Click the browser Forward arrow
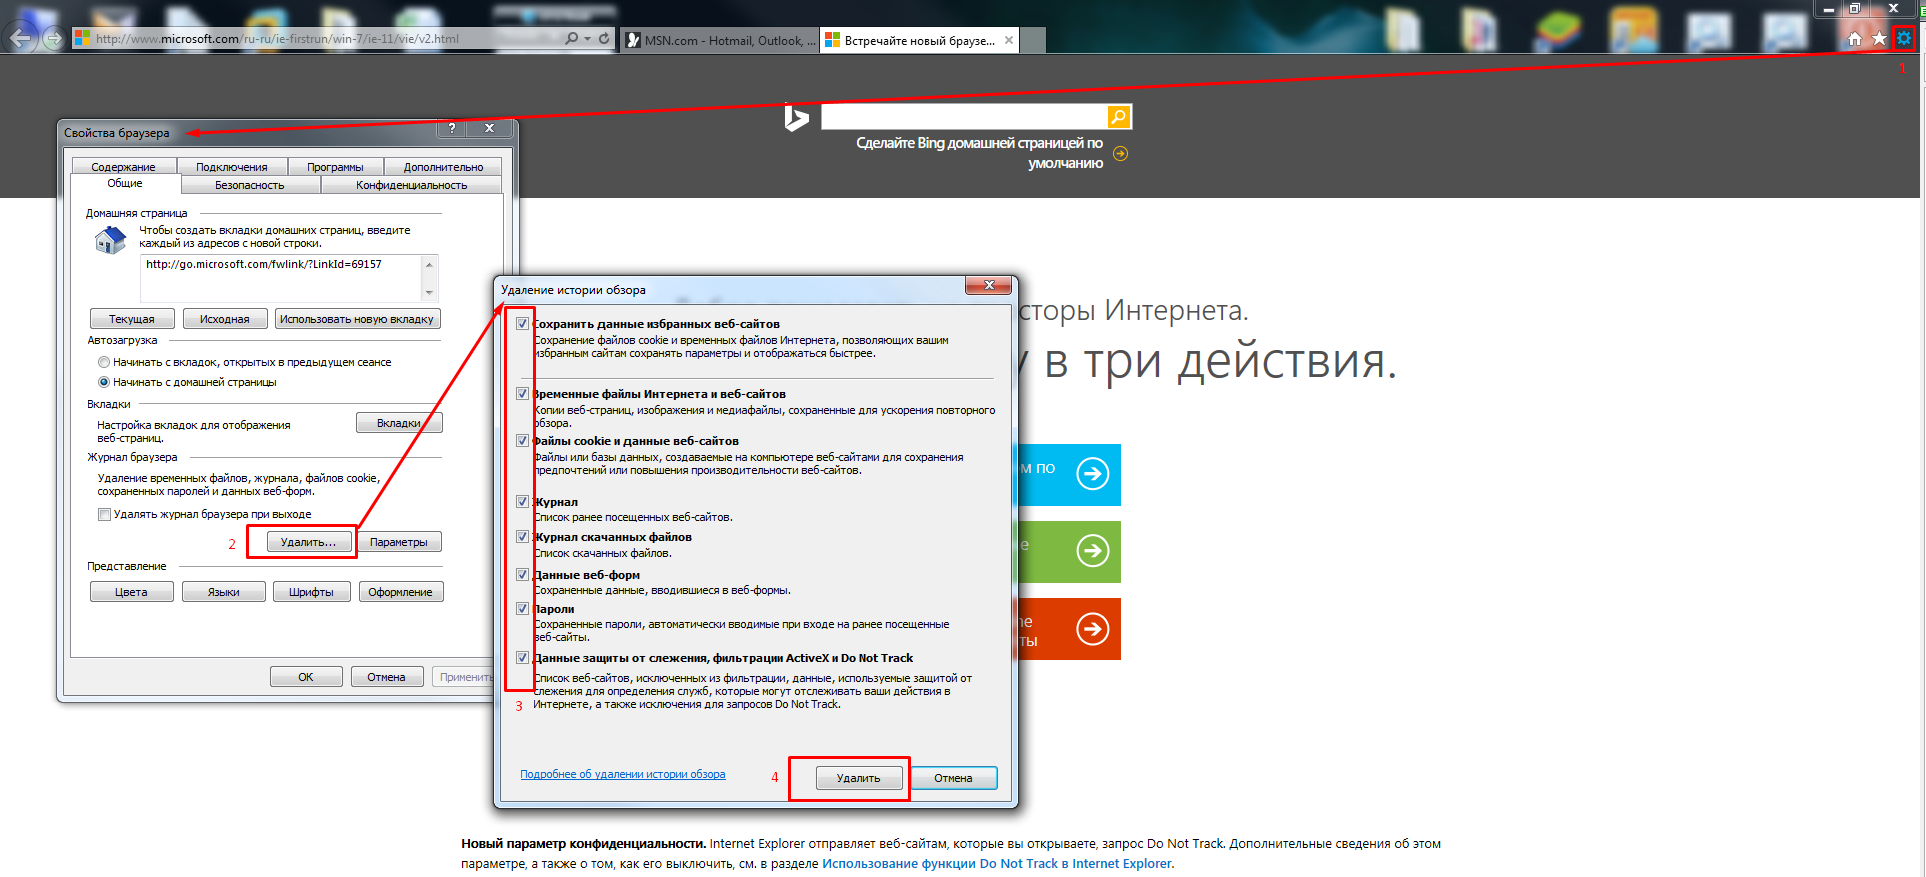This screenshot has height=877, width=1926. pos(54,39)
